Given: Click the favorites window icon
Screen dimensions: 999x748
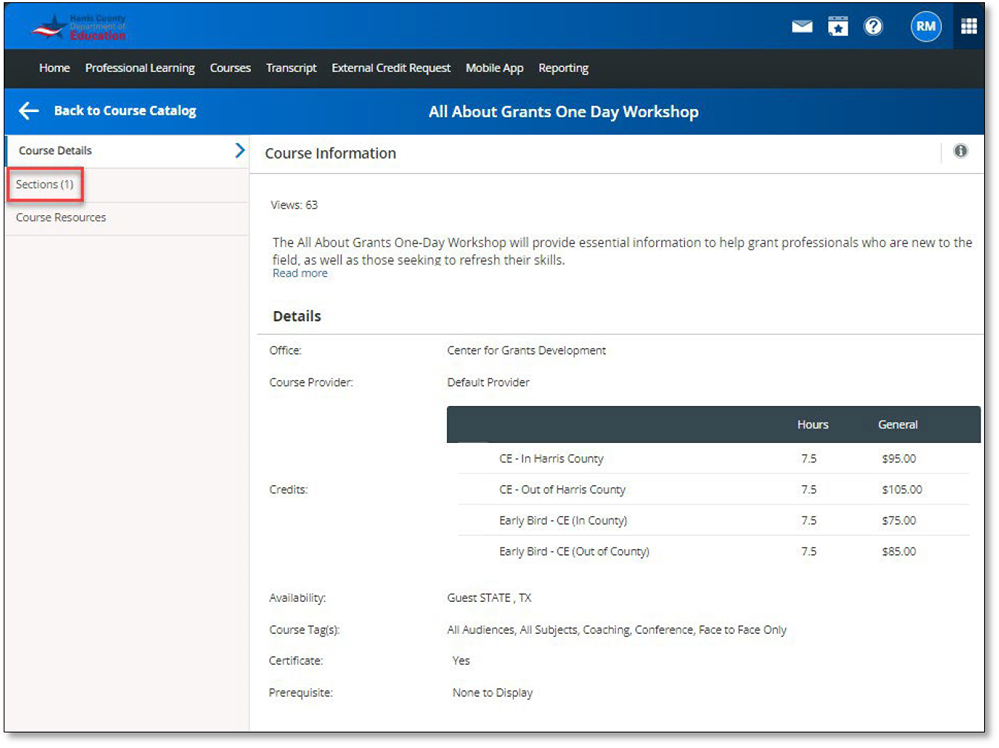Looking at the screenshot, I should (x=838, y=26).
